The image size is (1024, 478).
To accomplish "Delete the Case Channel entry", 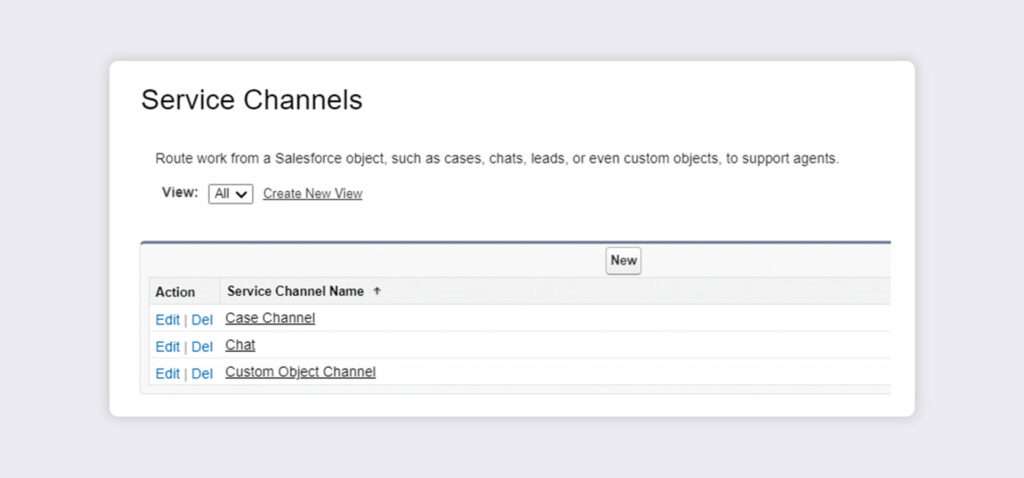I will click(202, 320).
